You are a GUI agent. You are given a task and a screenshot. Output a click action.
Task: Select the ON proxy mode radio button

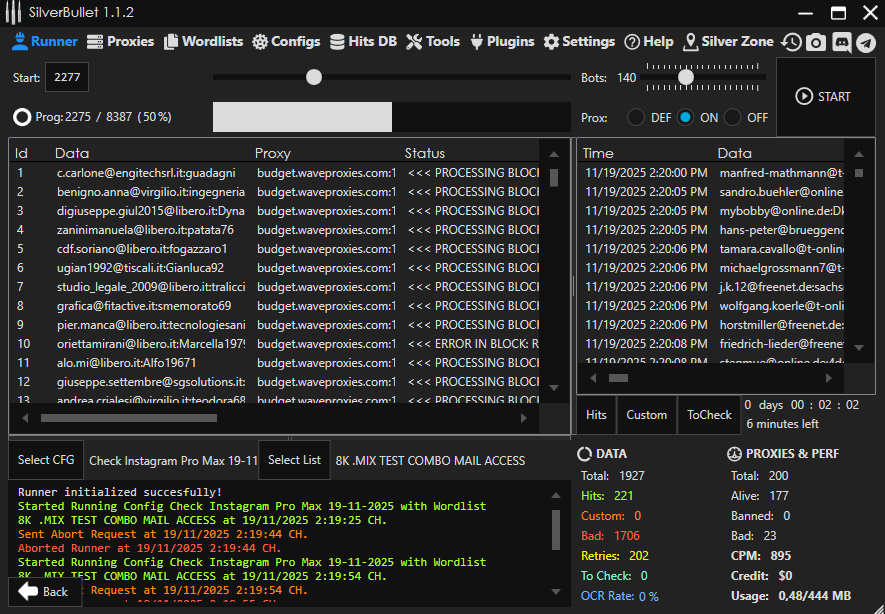685,117
